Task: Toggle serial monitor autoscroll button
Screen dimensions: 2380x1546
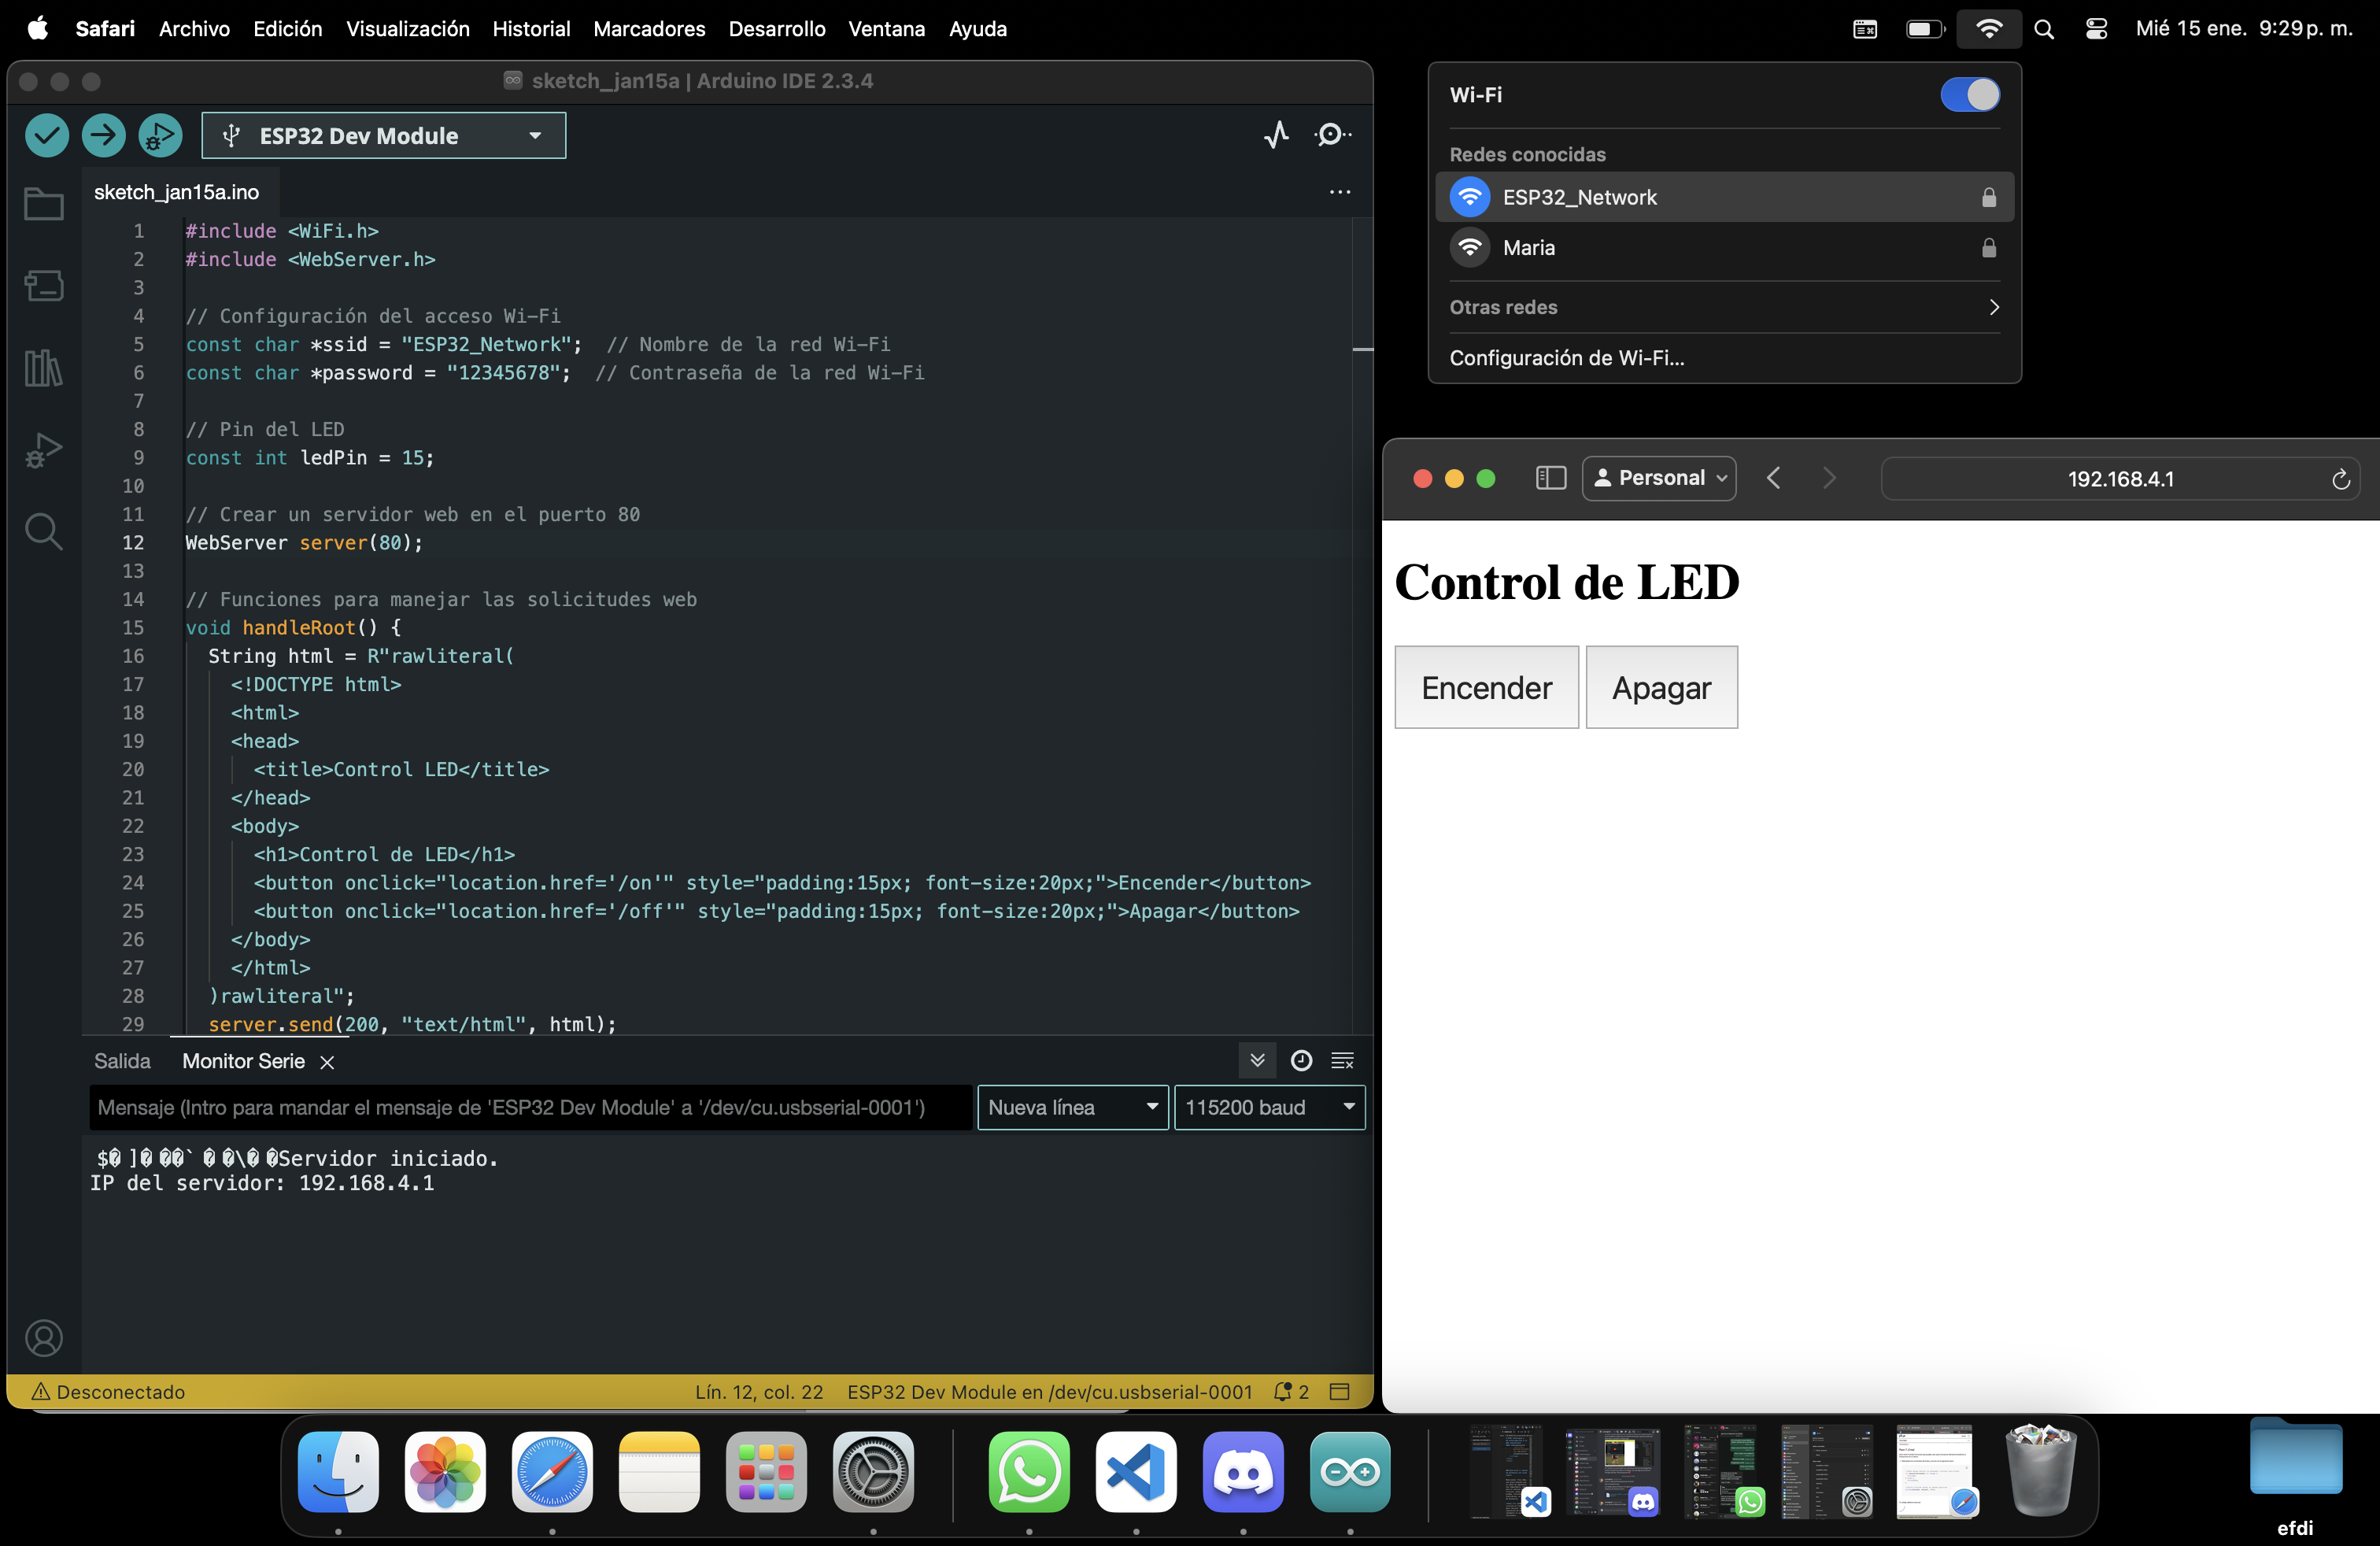Action: tap(1257, 1061)
